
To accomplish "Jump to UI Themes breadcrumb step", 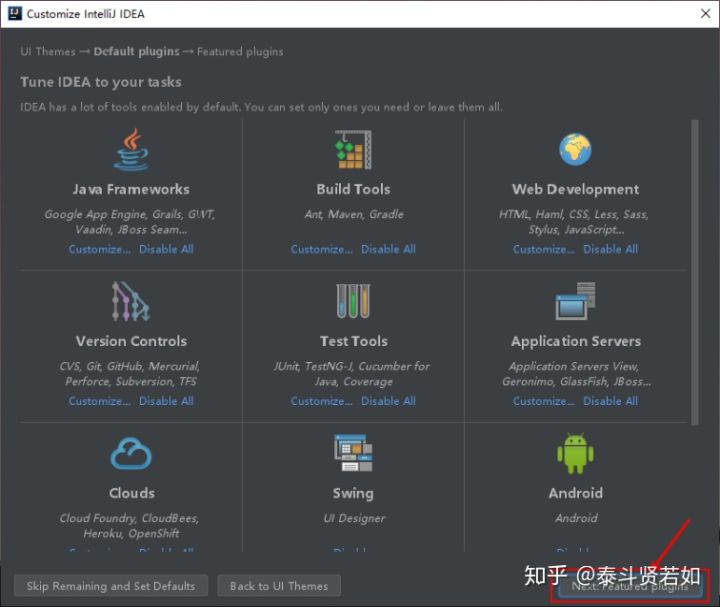I will point(48,51).
